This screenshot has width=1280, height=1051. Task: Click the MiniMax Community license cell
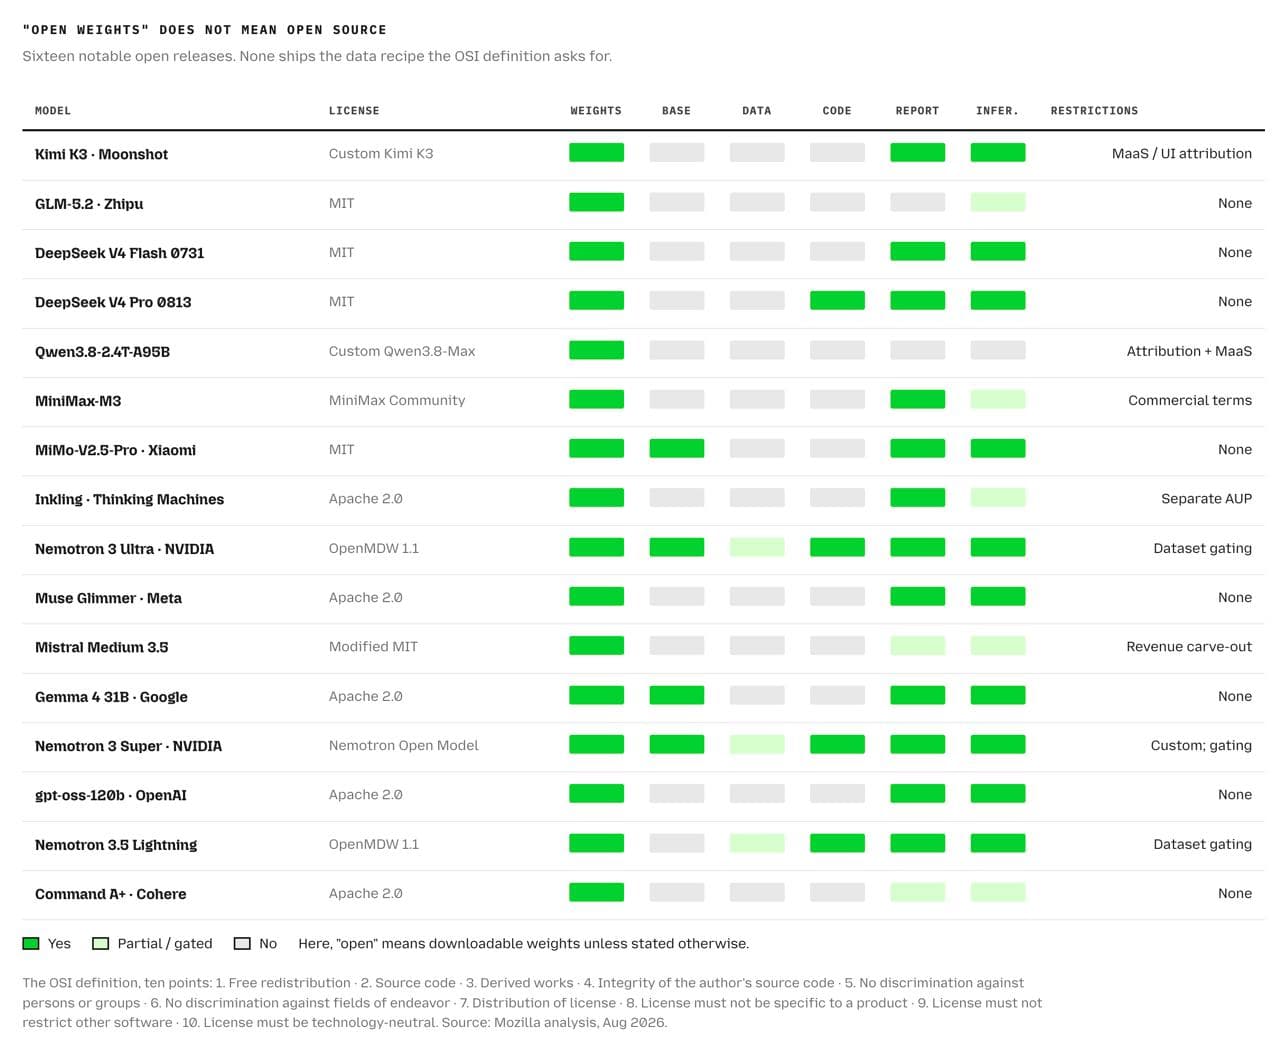(x=397, y=400)
